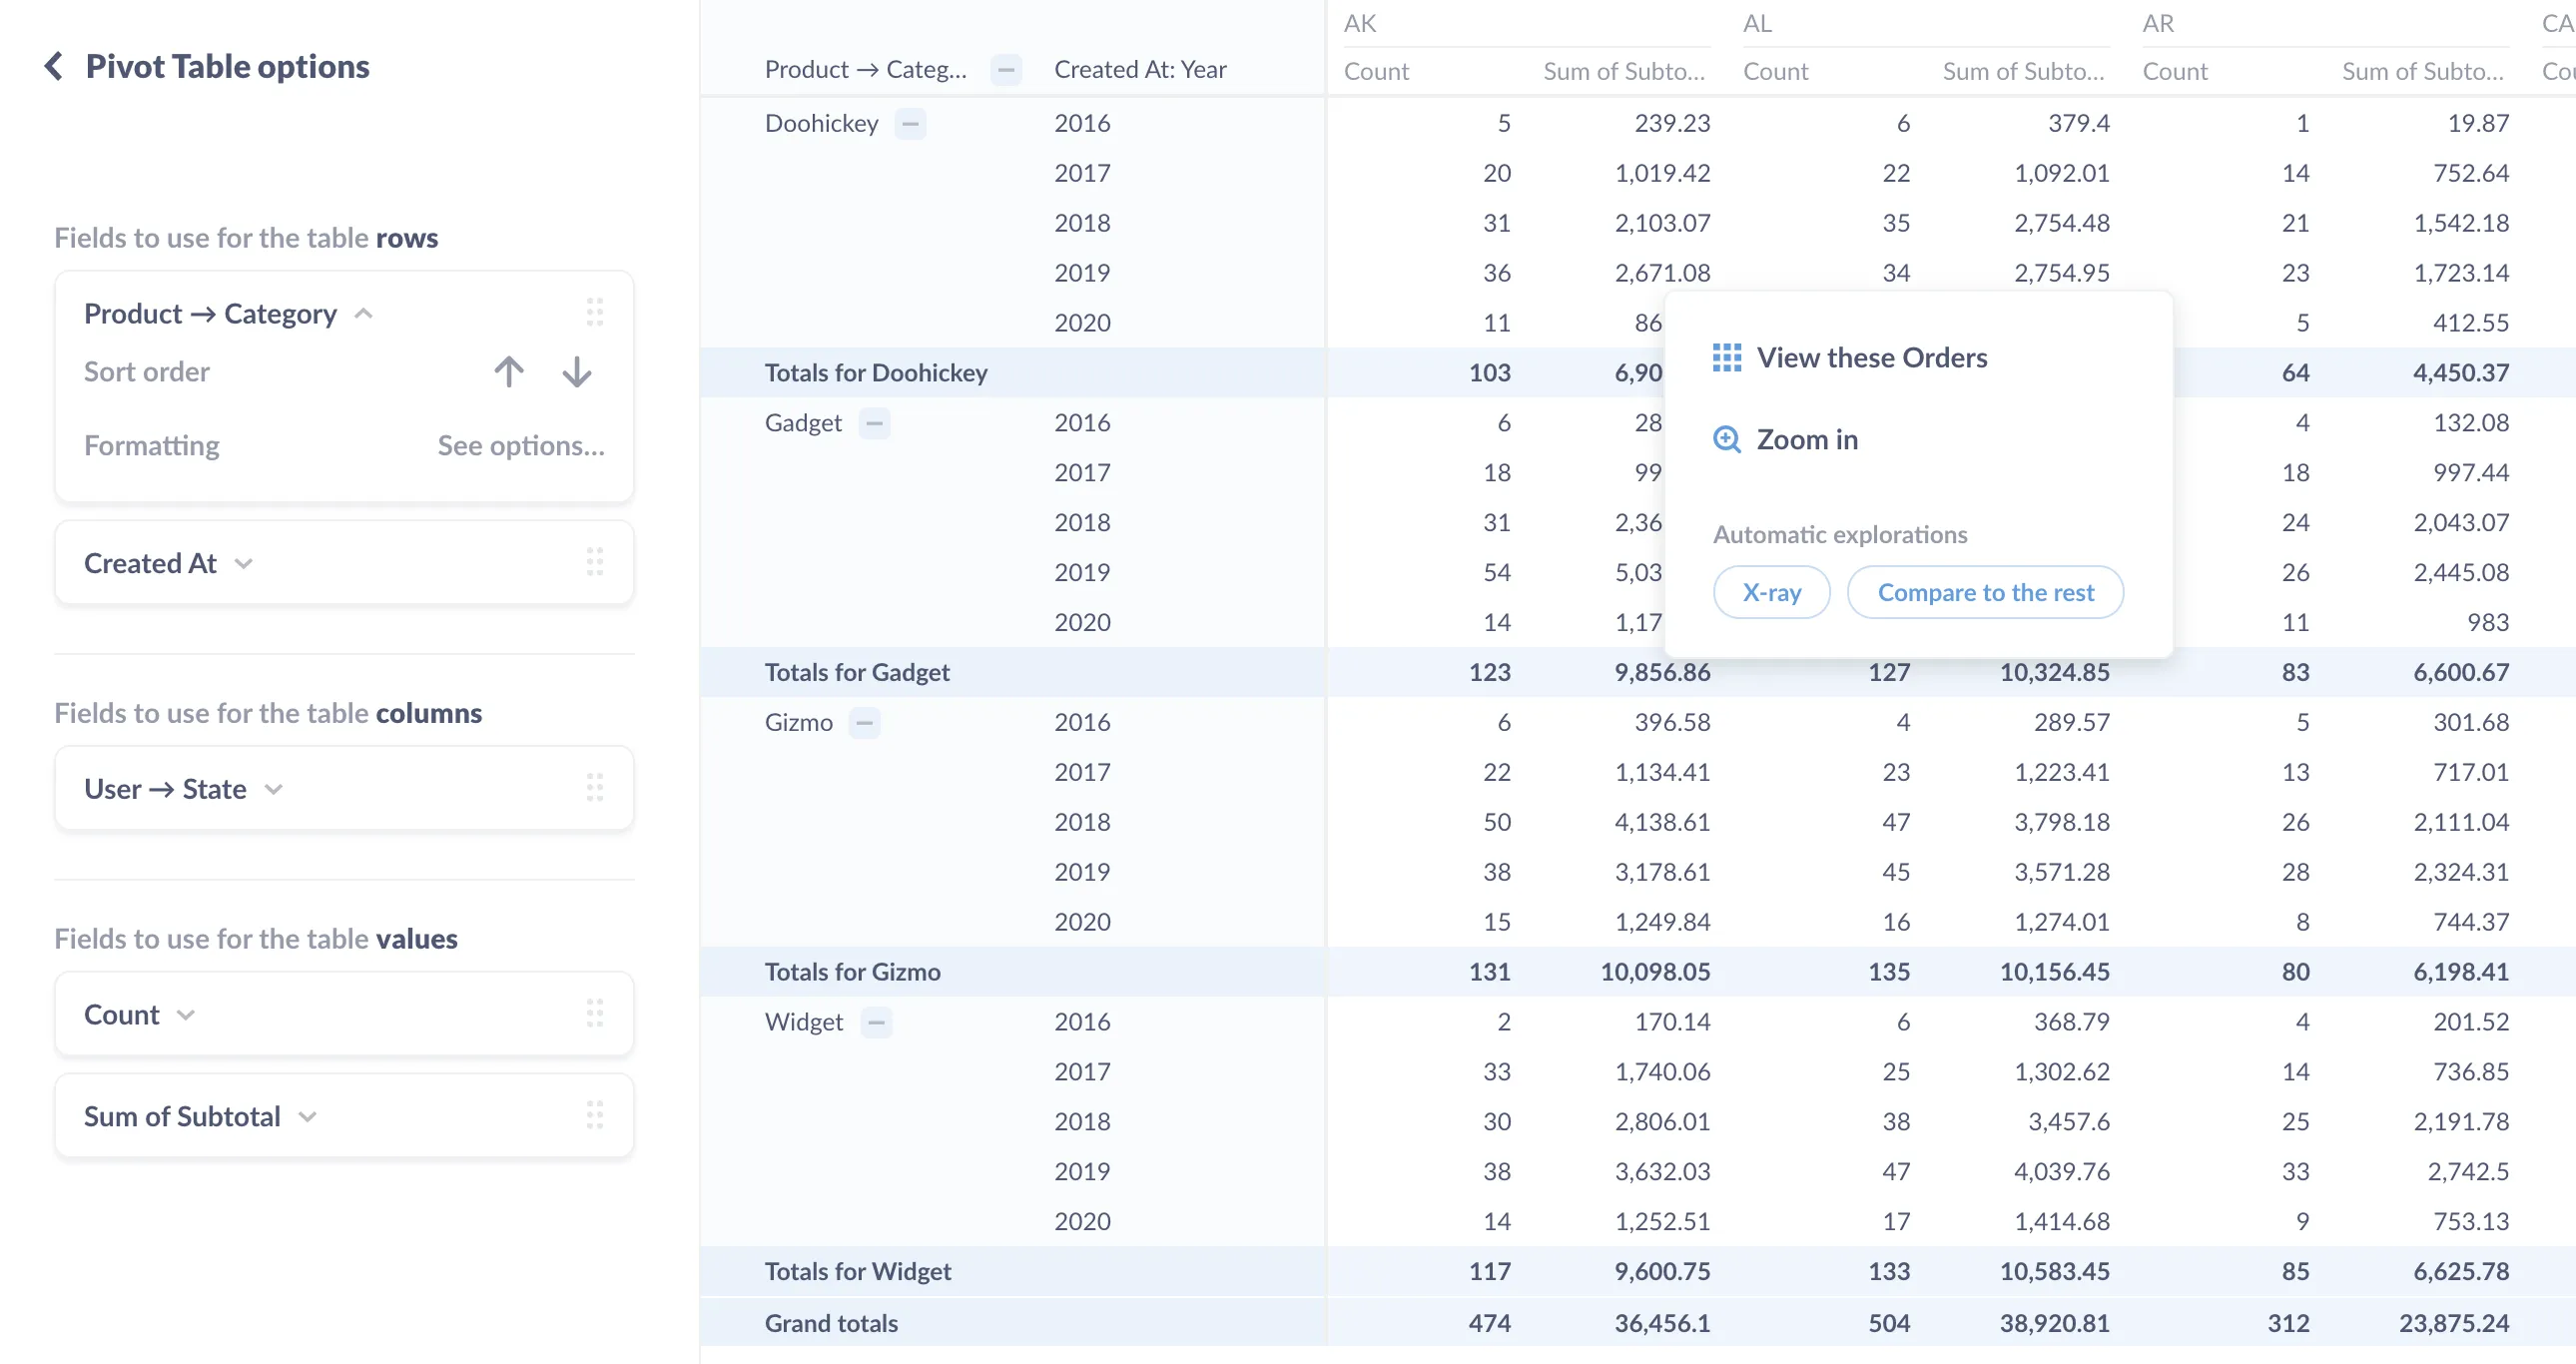The width and height of the screenshot is (2576, 1364).
Task: Click the 1,019.42 Doohickey 2017 AK value
Action: click(1662, 173)
